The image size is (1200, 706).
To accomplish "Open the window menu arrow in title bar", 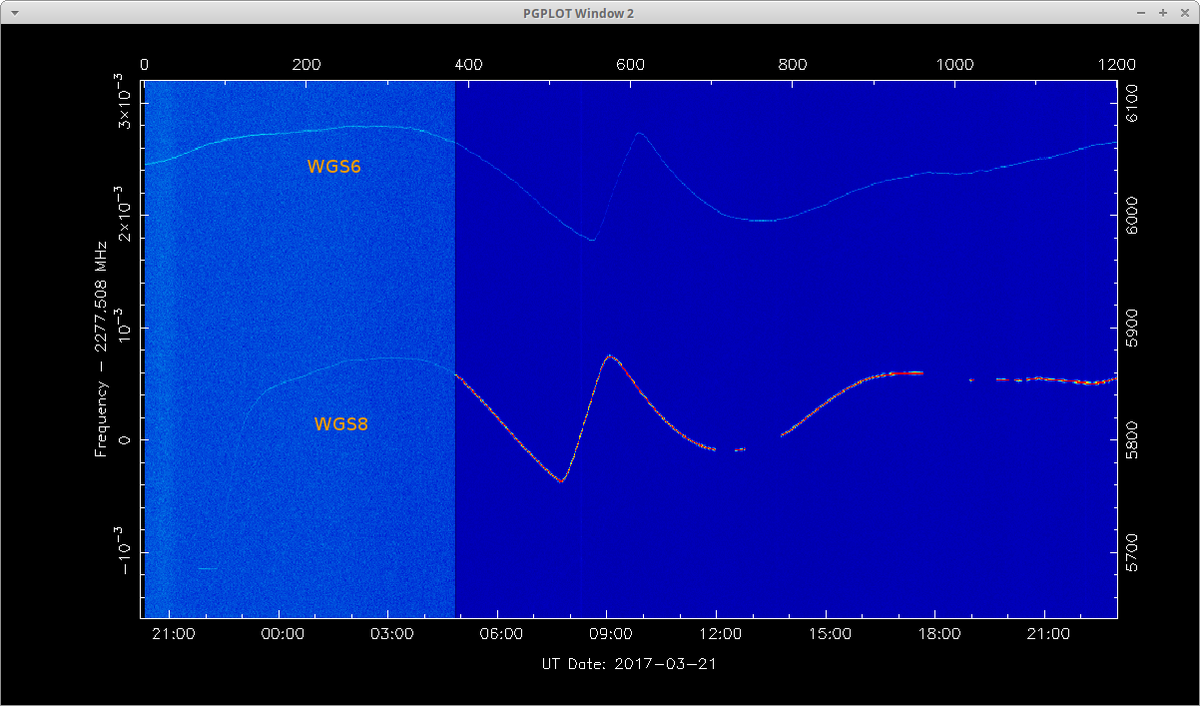I will [14, 13].
